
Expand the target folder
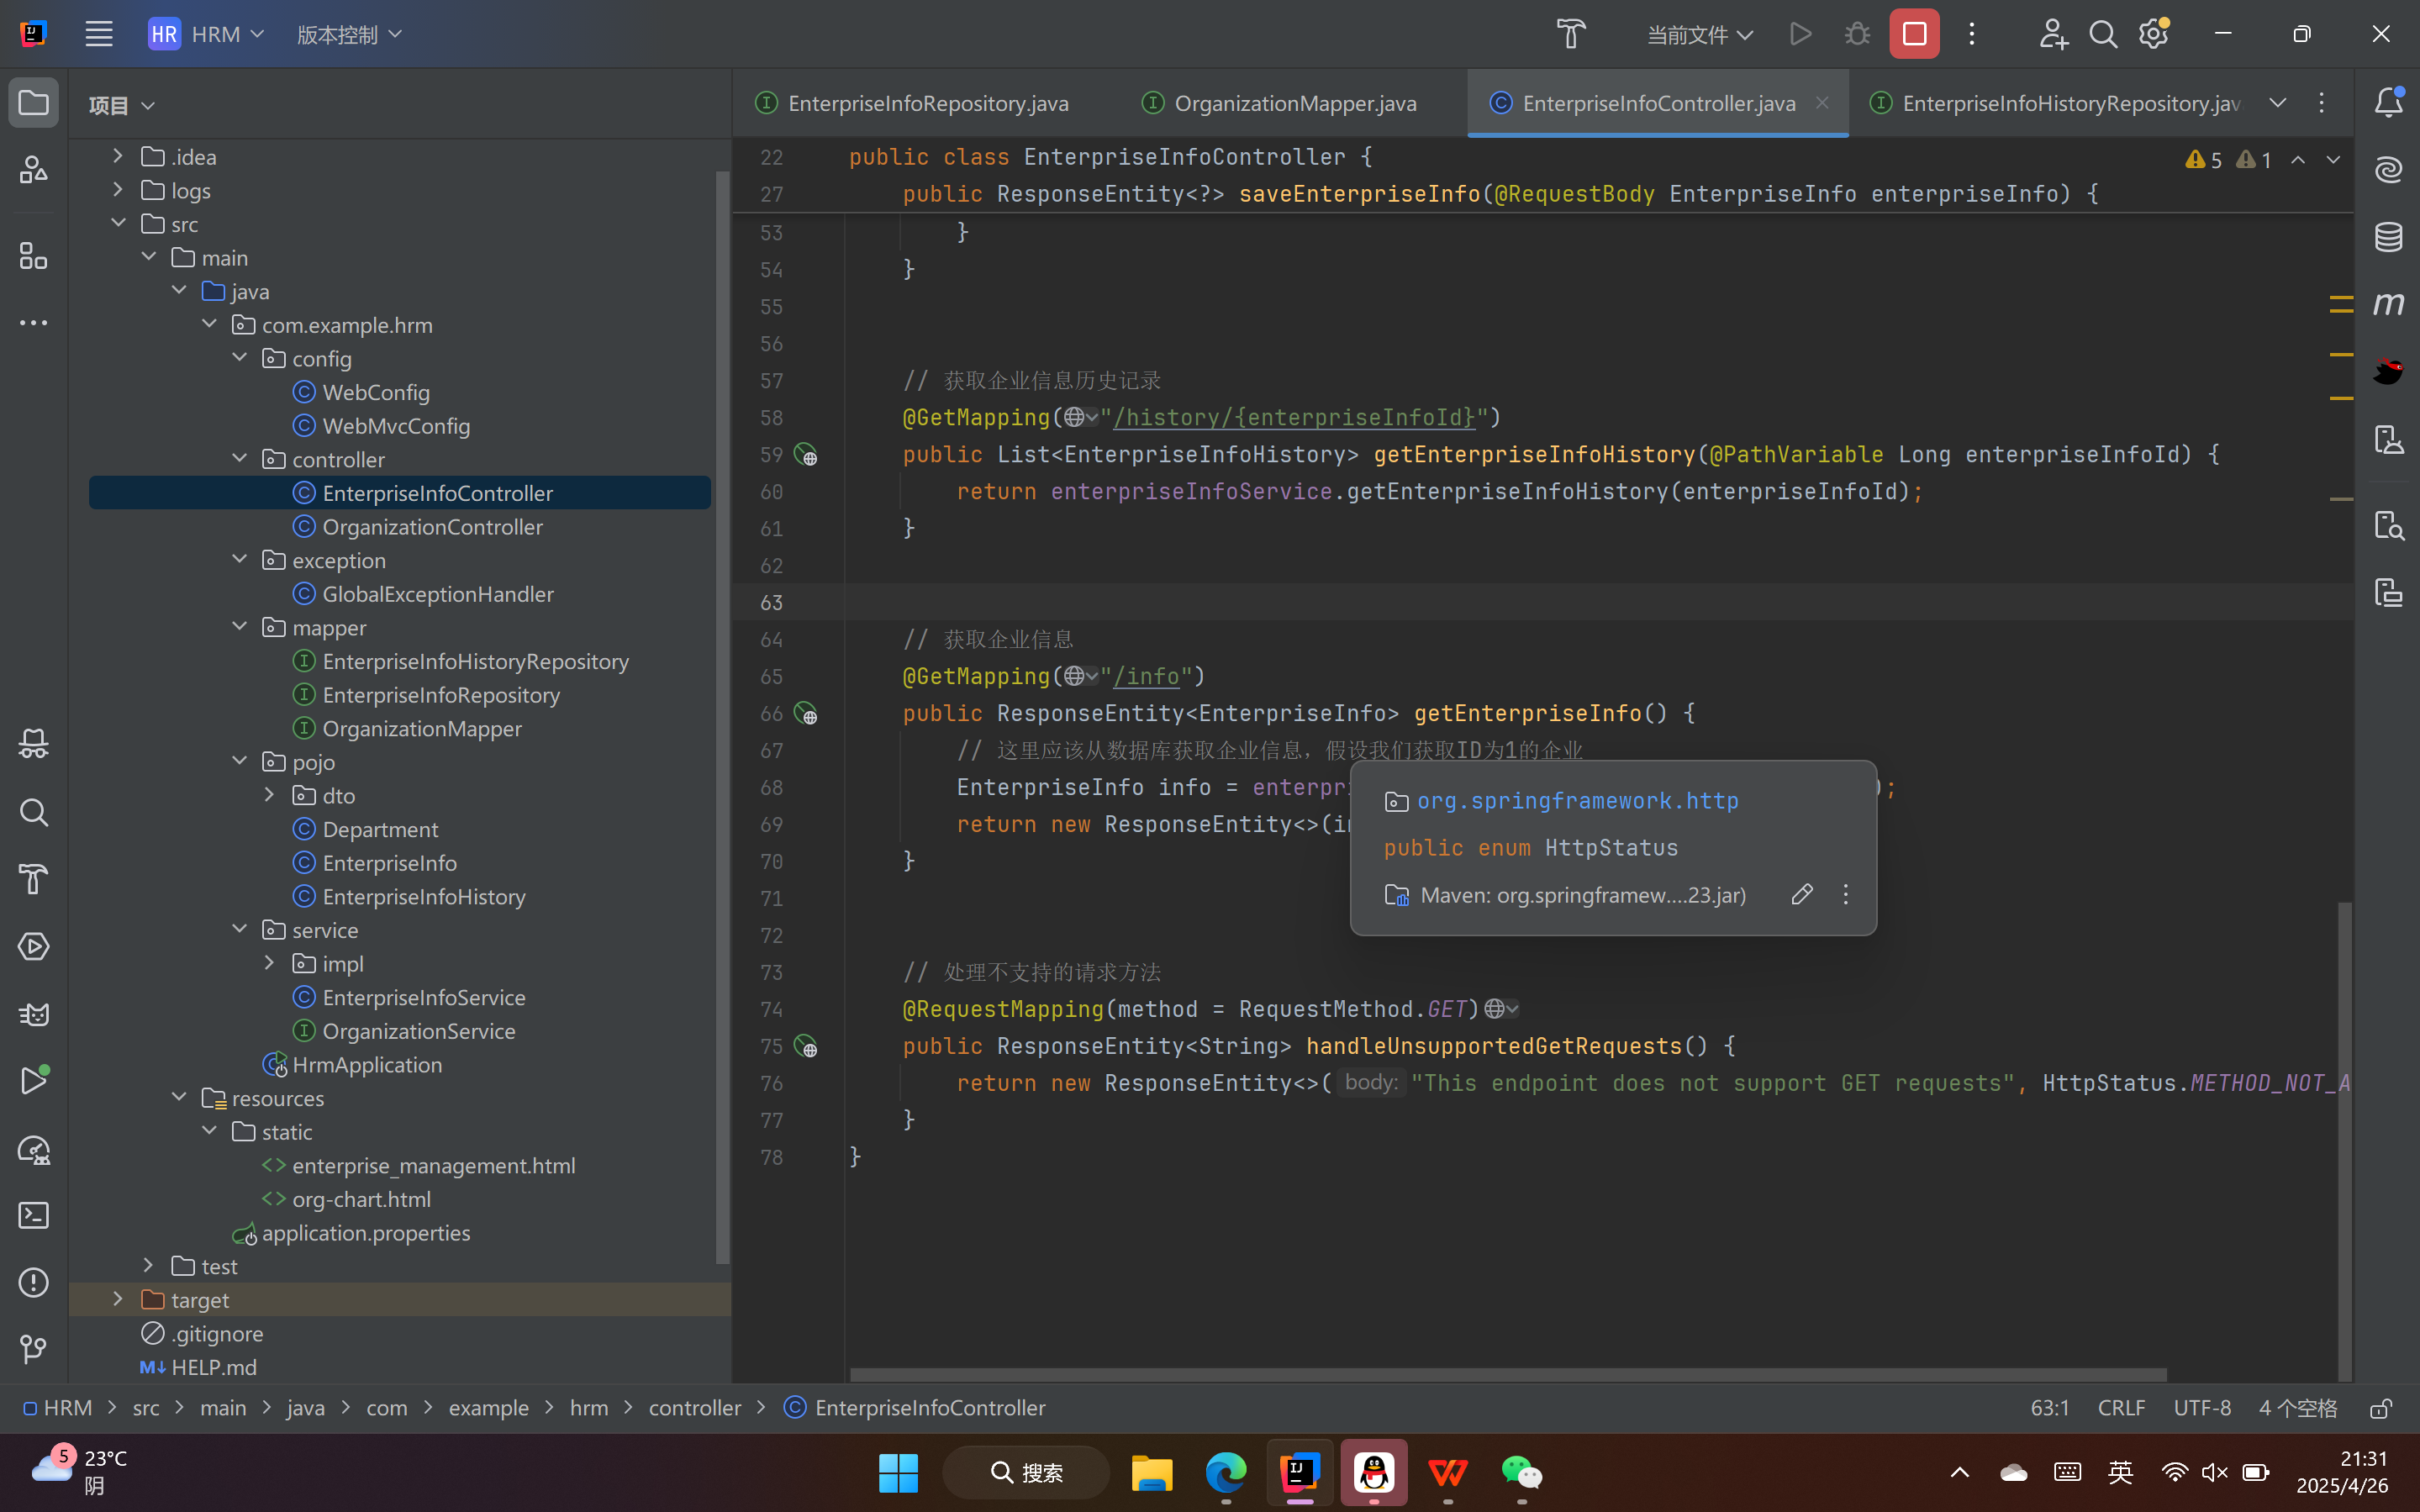pos(118,1299)
